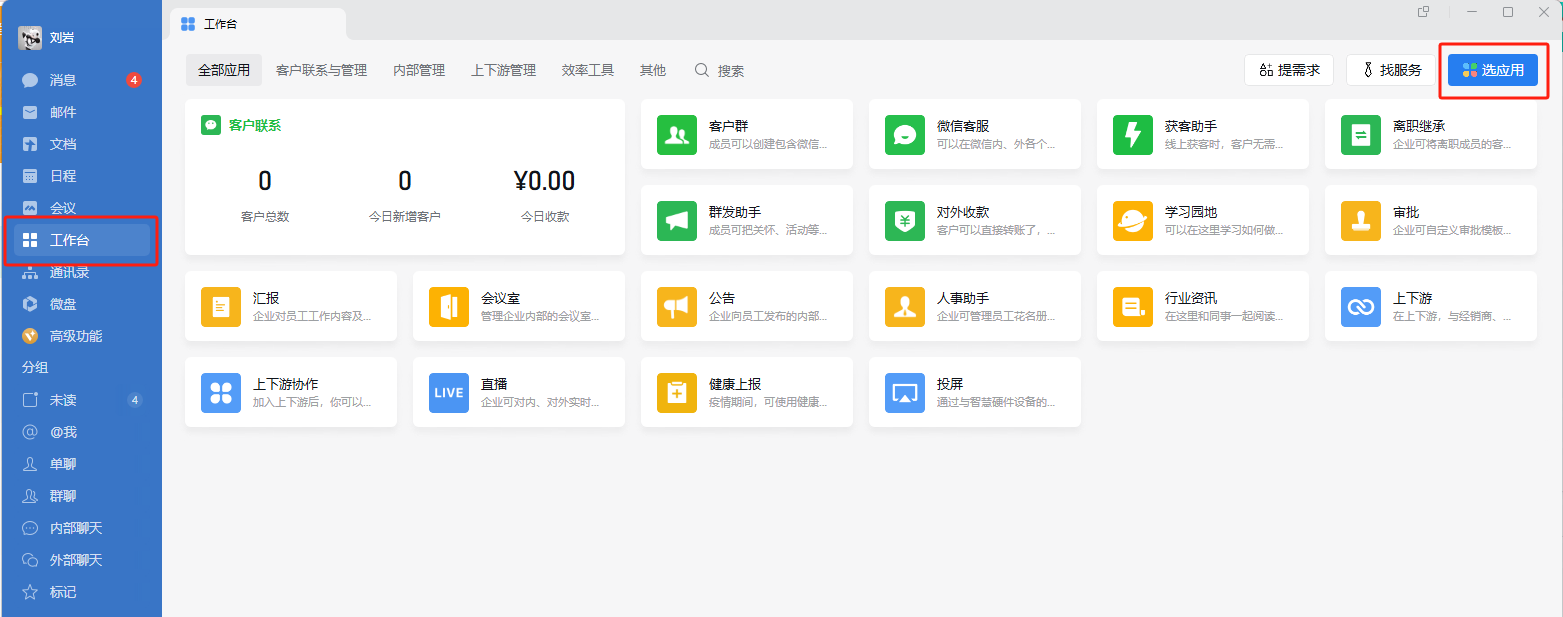Screen dimensions: 1563x617
Task: Click the blue 选应用 button
Action: coord(1493,70)
